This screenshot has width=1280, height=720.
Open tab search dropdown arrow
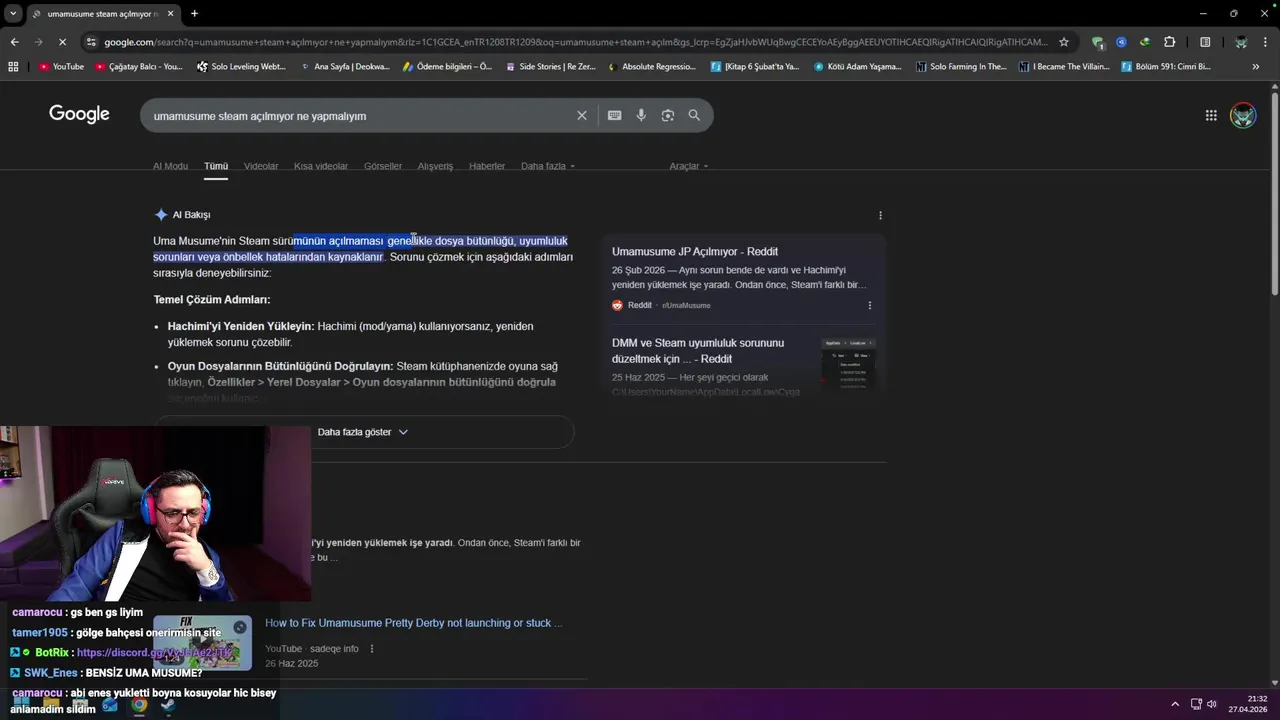(x=13, y=14)
